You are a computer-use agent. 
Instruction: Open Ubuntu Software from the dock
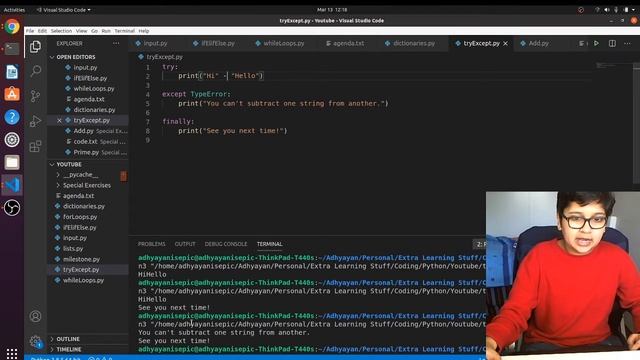[x=12, y=94]
